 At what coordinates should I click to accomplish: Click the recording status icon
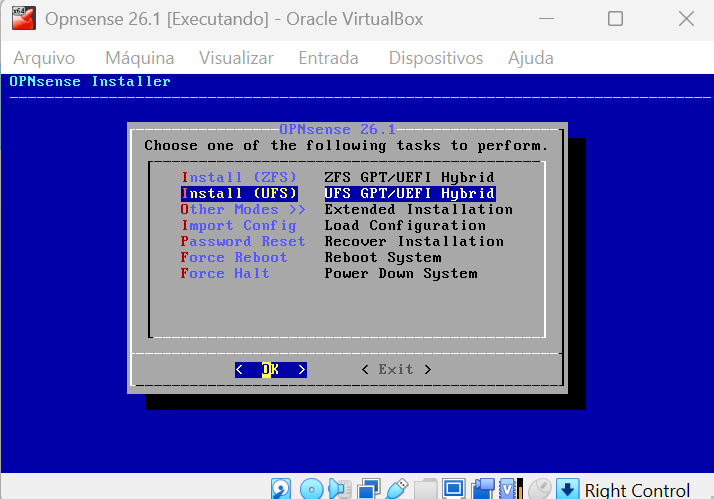click(483, 489)
